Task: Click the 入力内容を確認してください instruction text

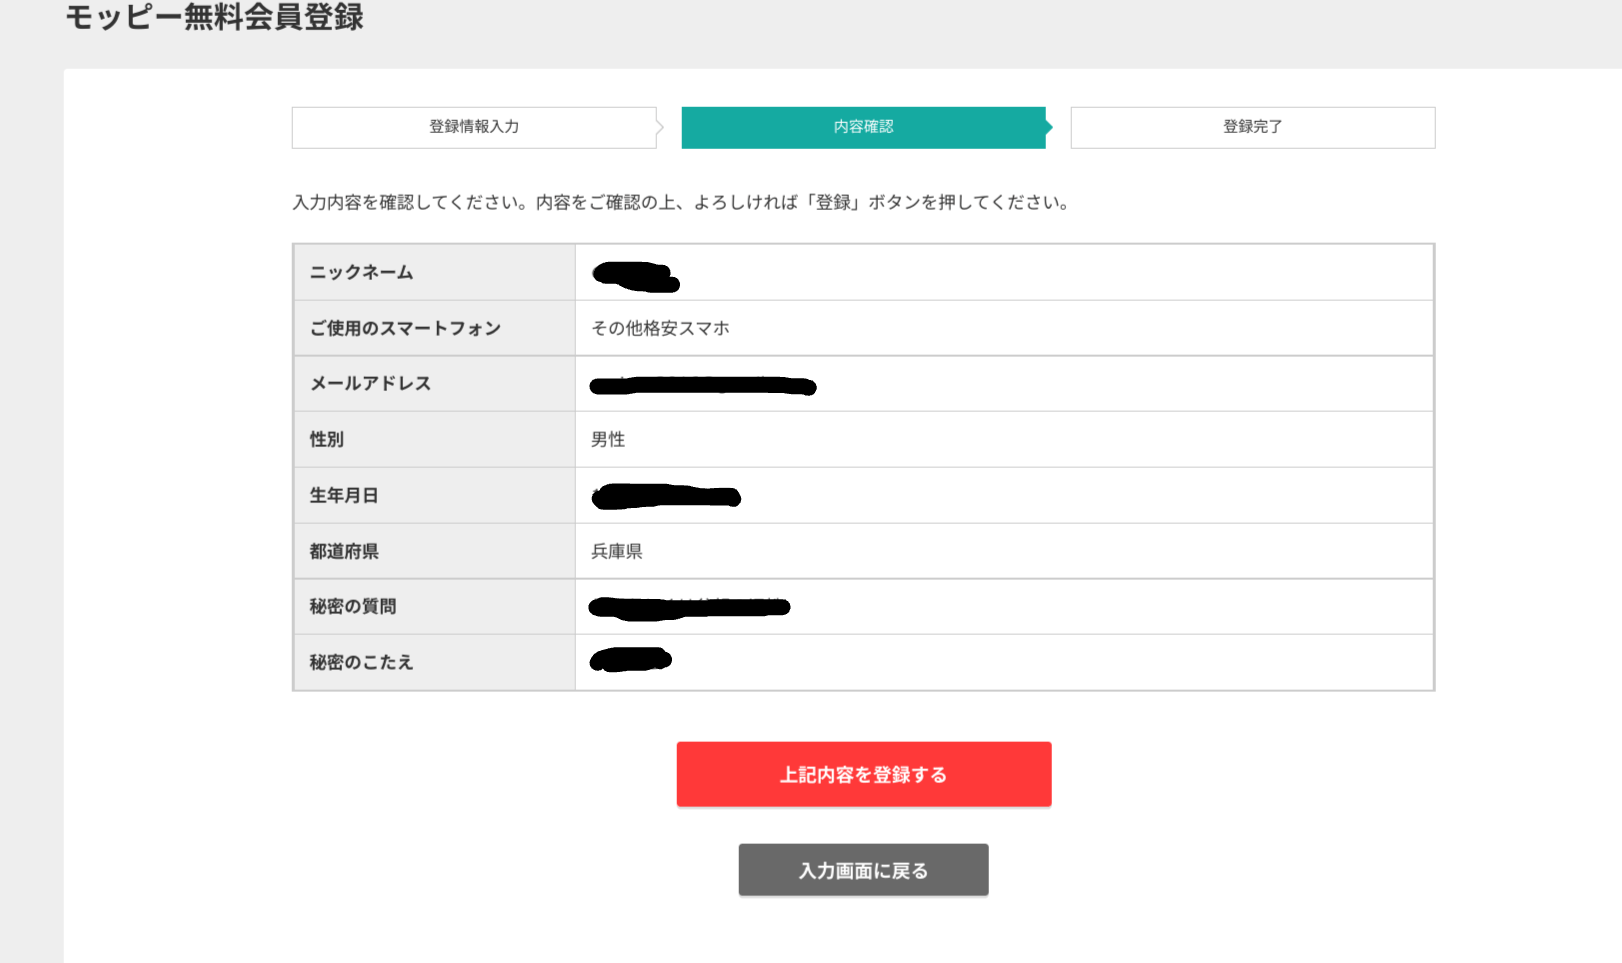Action: [x=682, y=202]
